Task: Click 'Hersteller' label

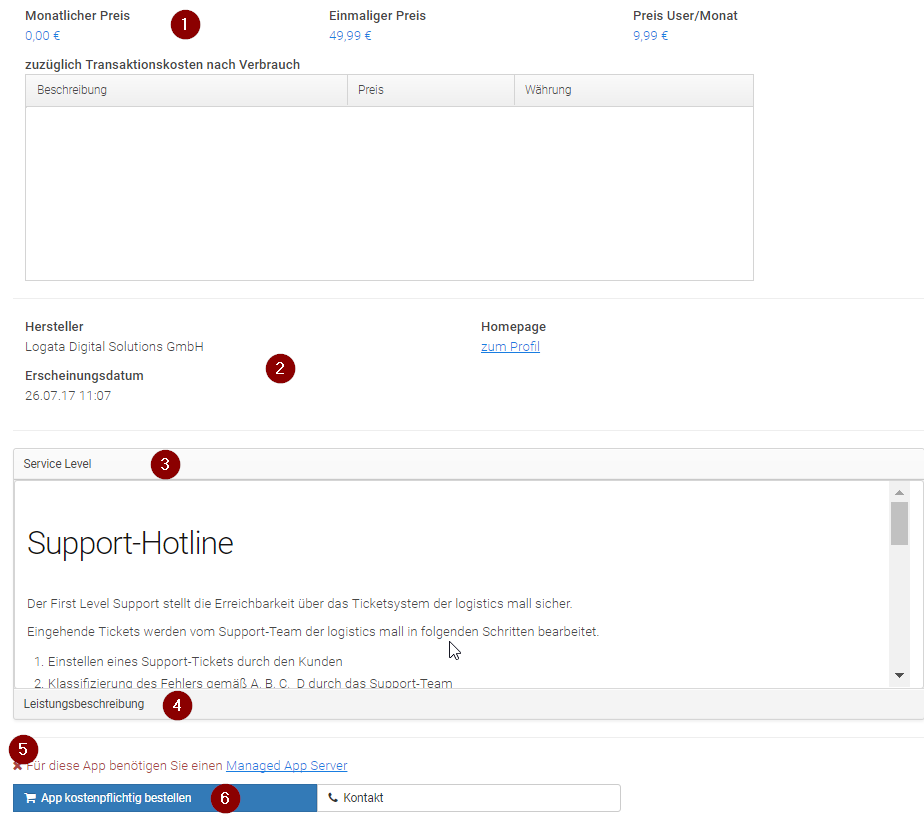Action: [x=54, y=326]
